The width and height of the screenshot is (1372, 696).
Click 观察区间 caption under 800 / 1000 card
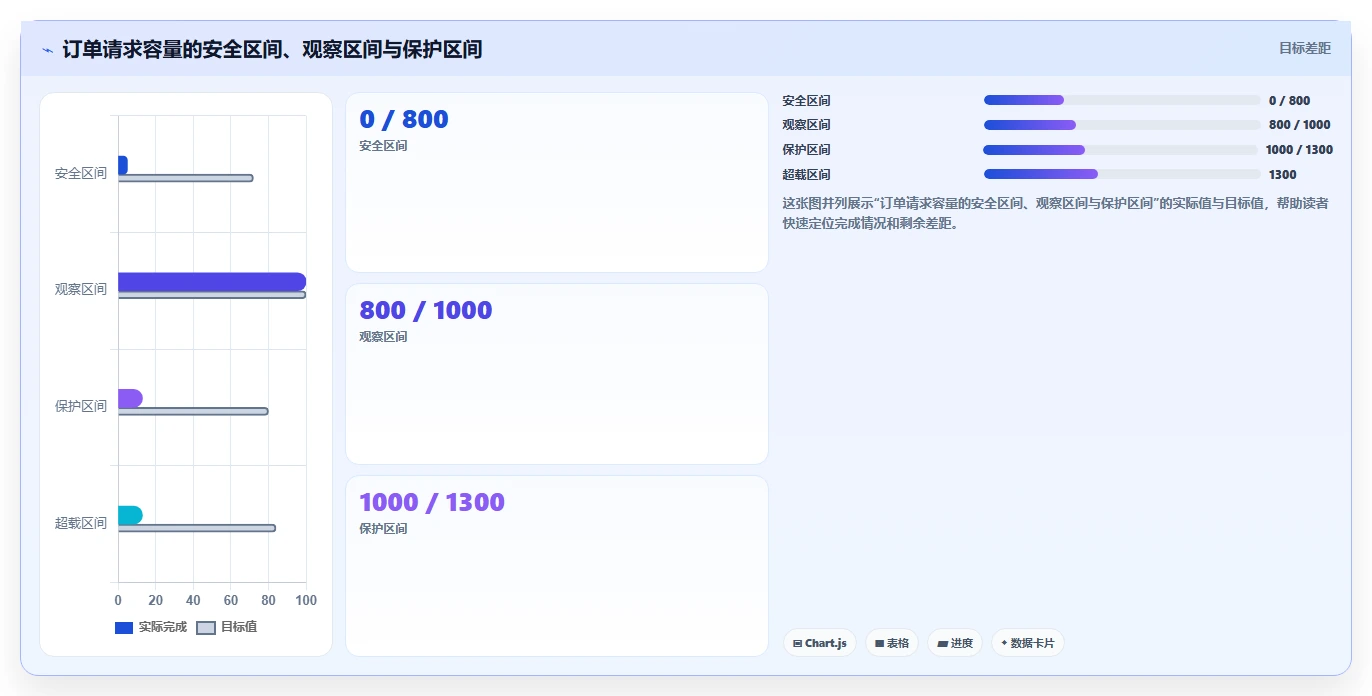tap(383, 337)
